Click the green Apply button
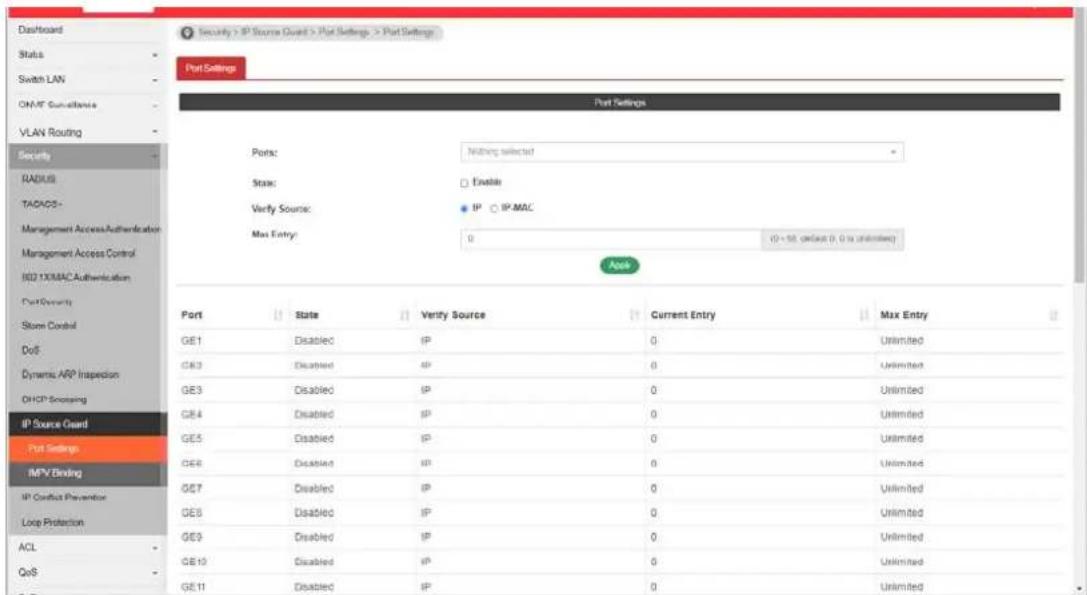This screenshot has height=595, width=1087. tap(619, 266)
